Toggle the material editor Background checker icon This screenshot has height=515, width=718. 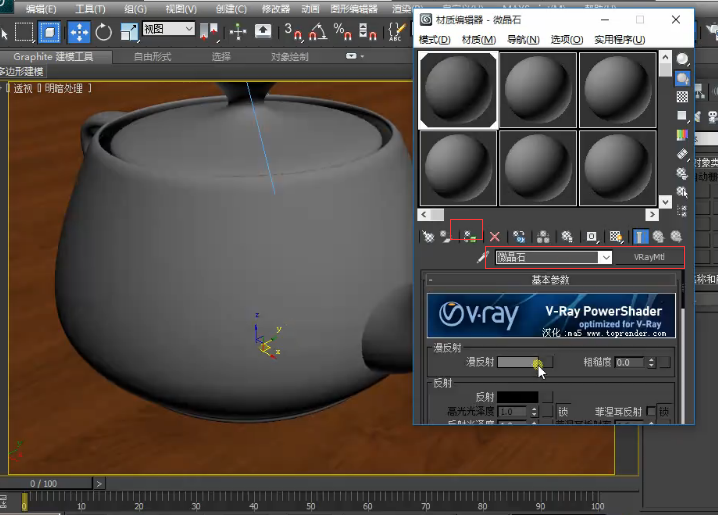[x=682, y=98]
